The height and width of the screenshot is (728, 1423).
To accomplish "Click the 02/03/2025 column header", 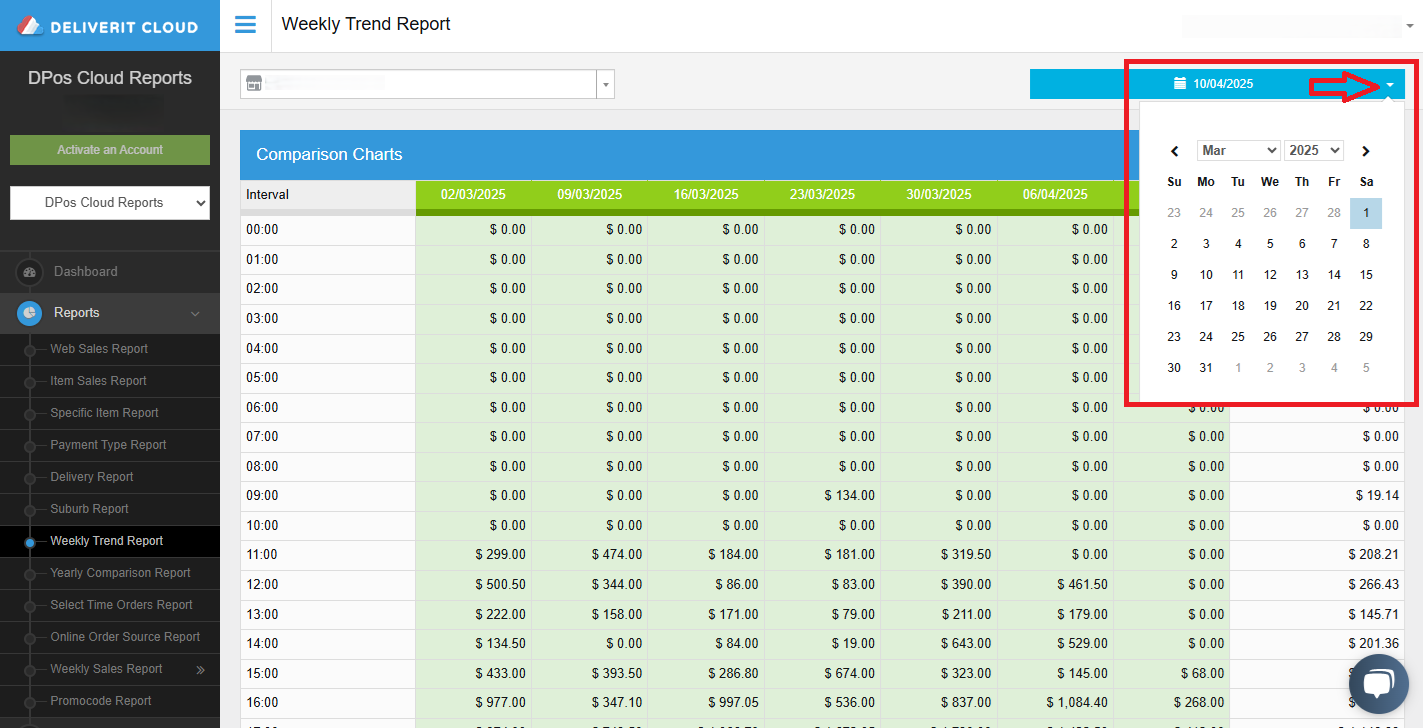I will pyautogui.click(x=473, y=195).
